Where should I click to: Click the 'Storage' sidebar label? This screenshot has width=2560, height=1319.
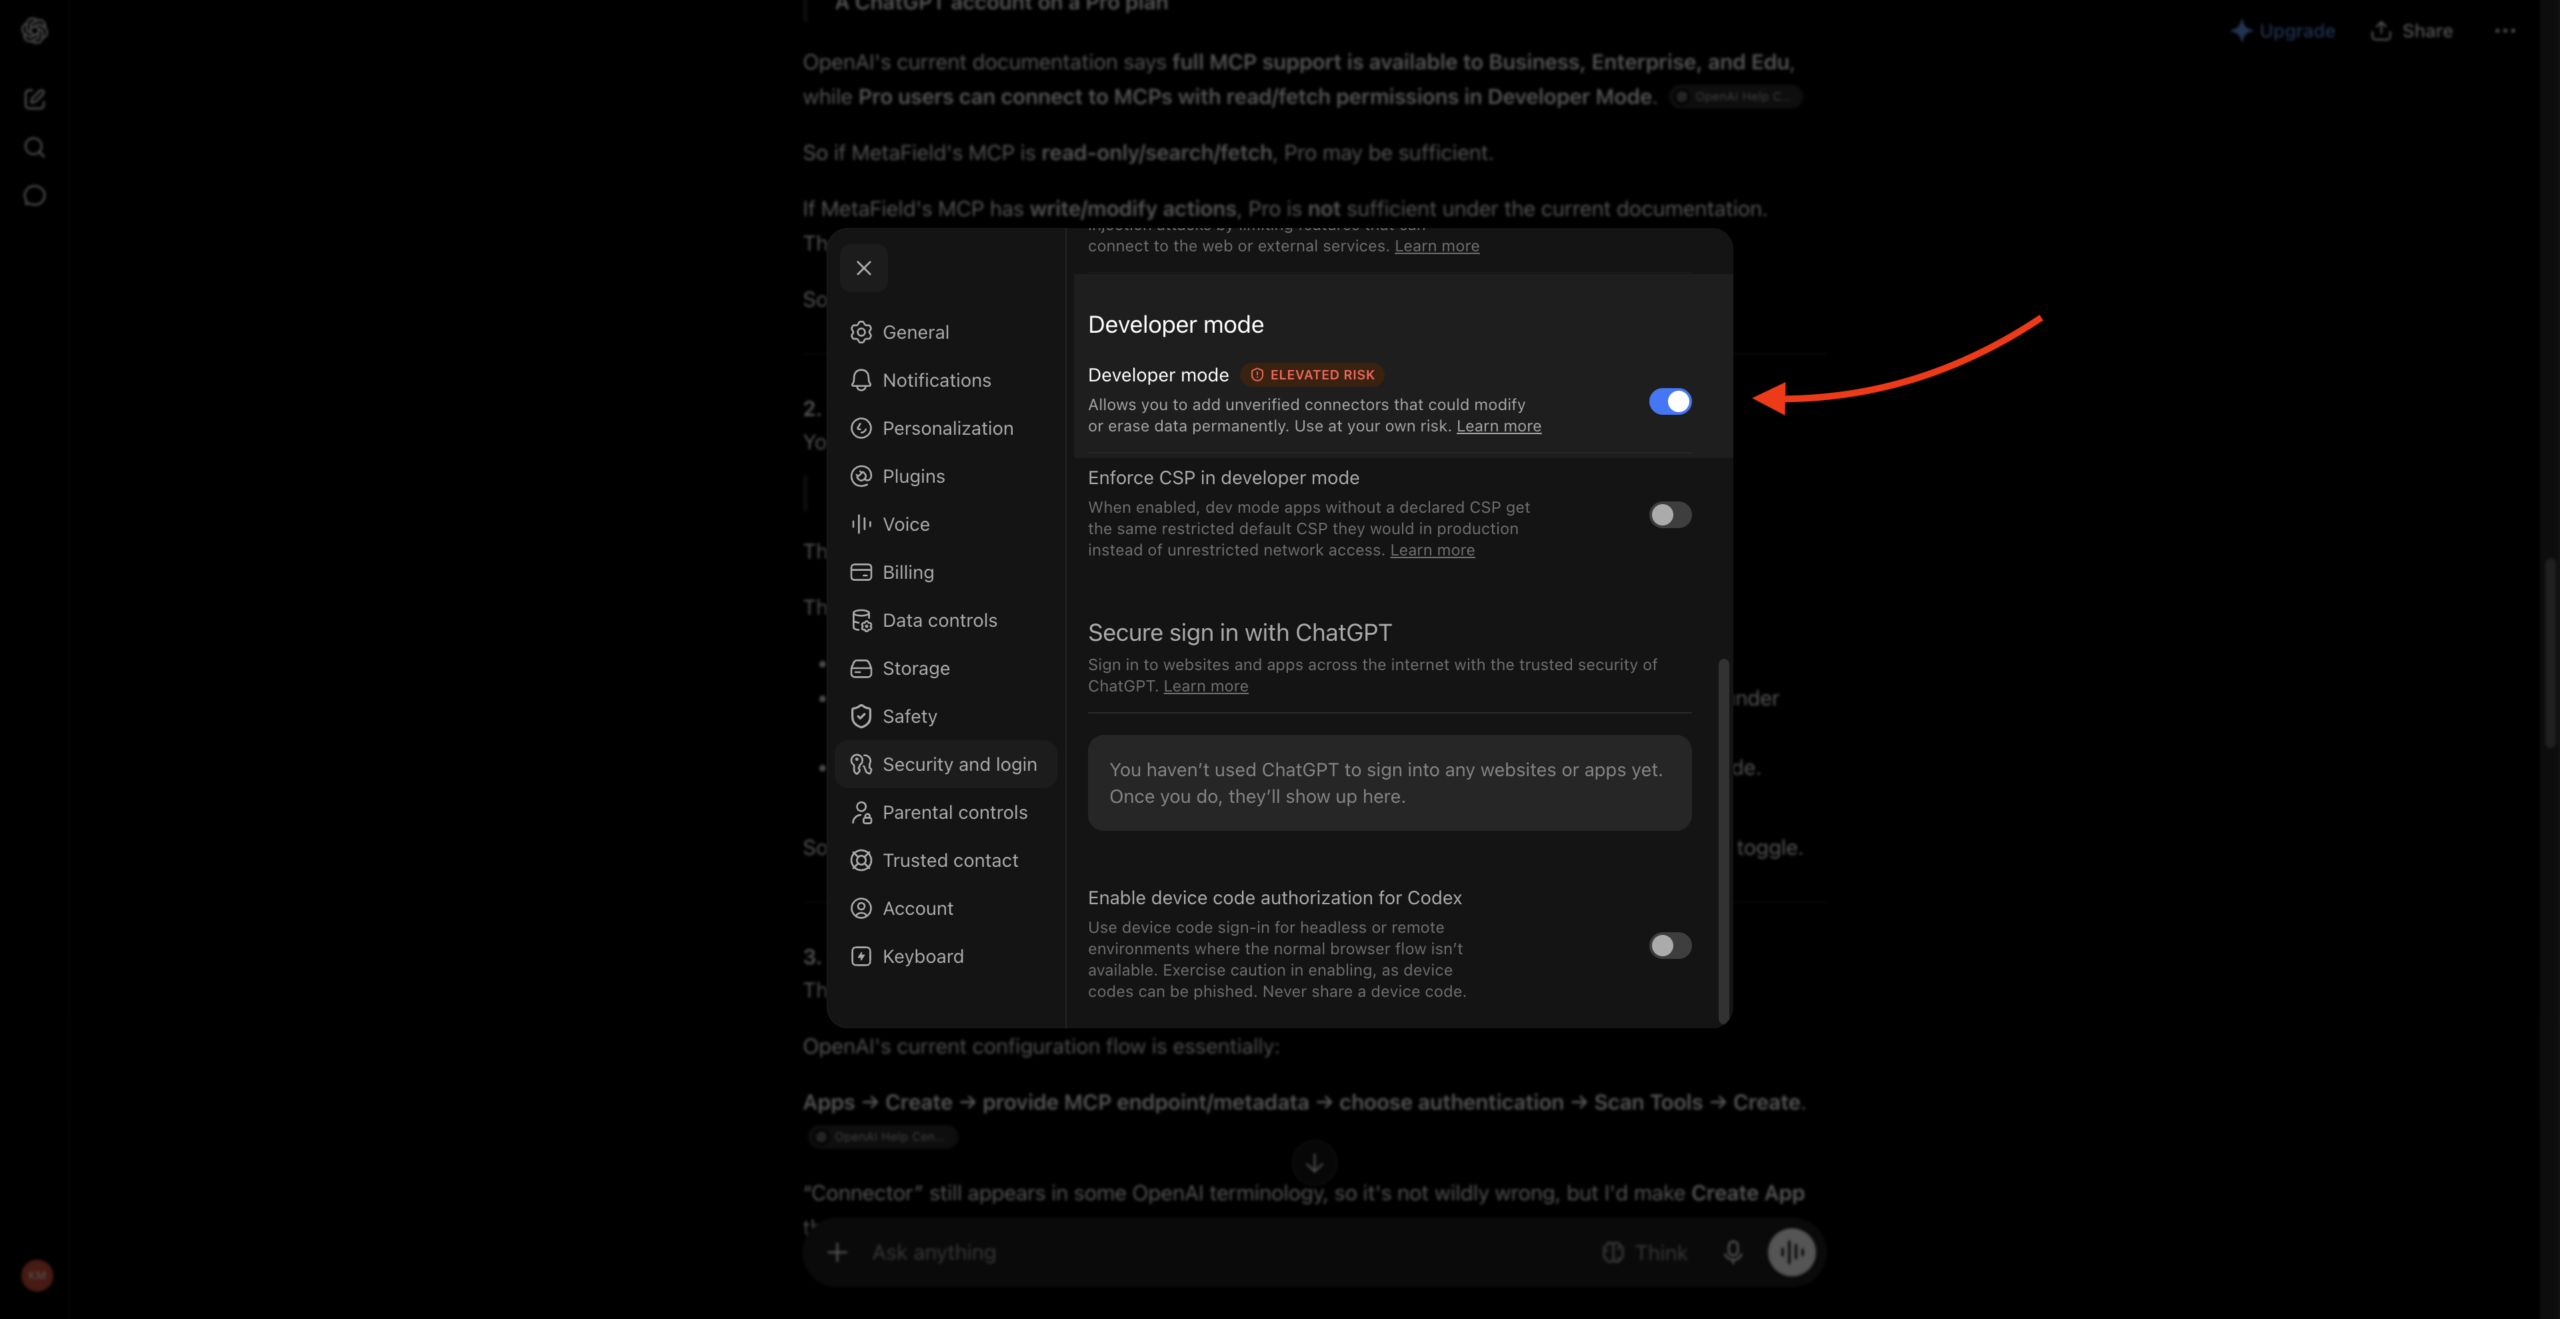coord(916,668)
